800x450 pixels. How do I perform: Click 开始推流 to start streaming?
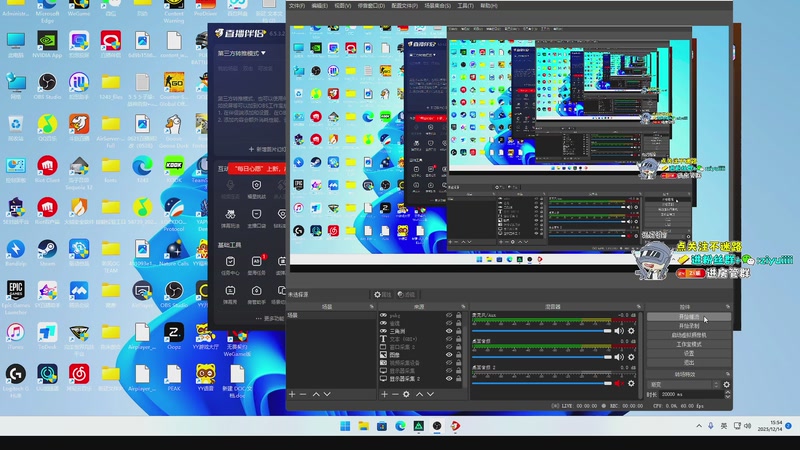[689, 317]
